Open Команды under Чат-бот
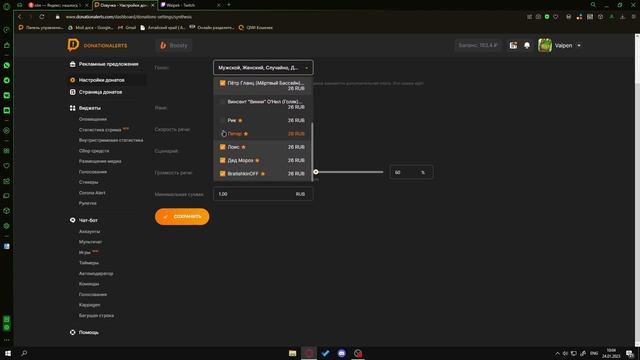Viewport: 640px width, 360px height. click(x=89, y=284)
